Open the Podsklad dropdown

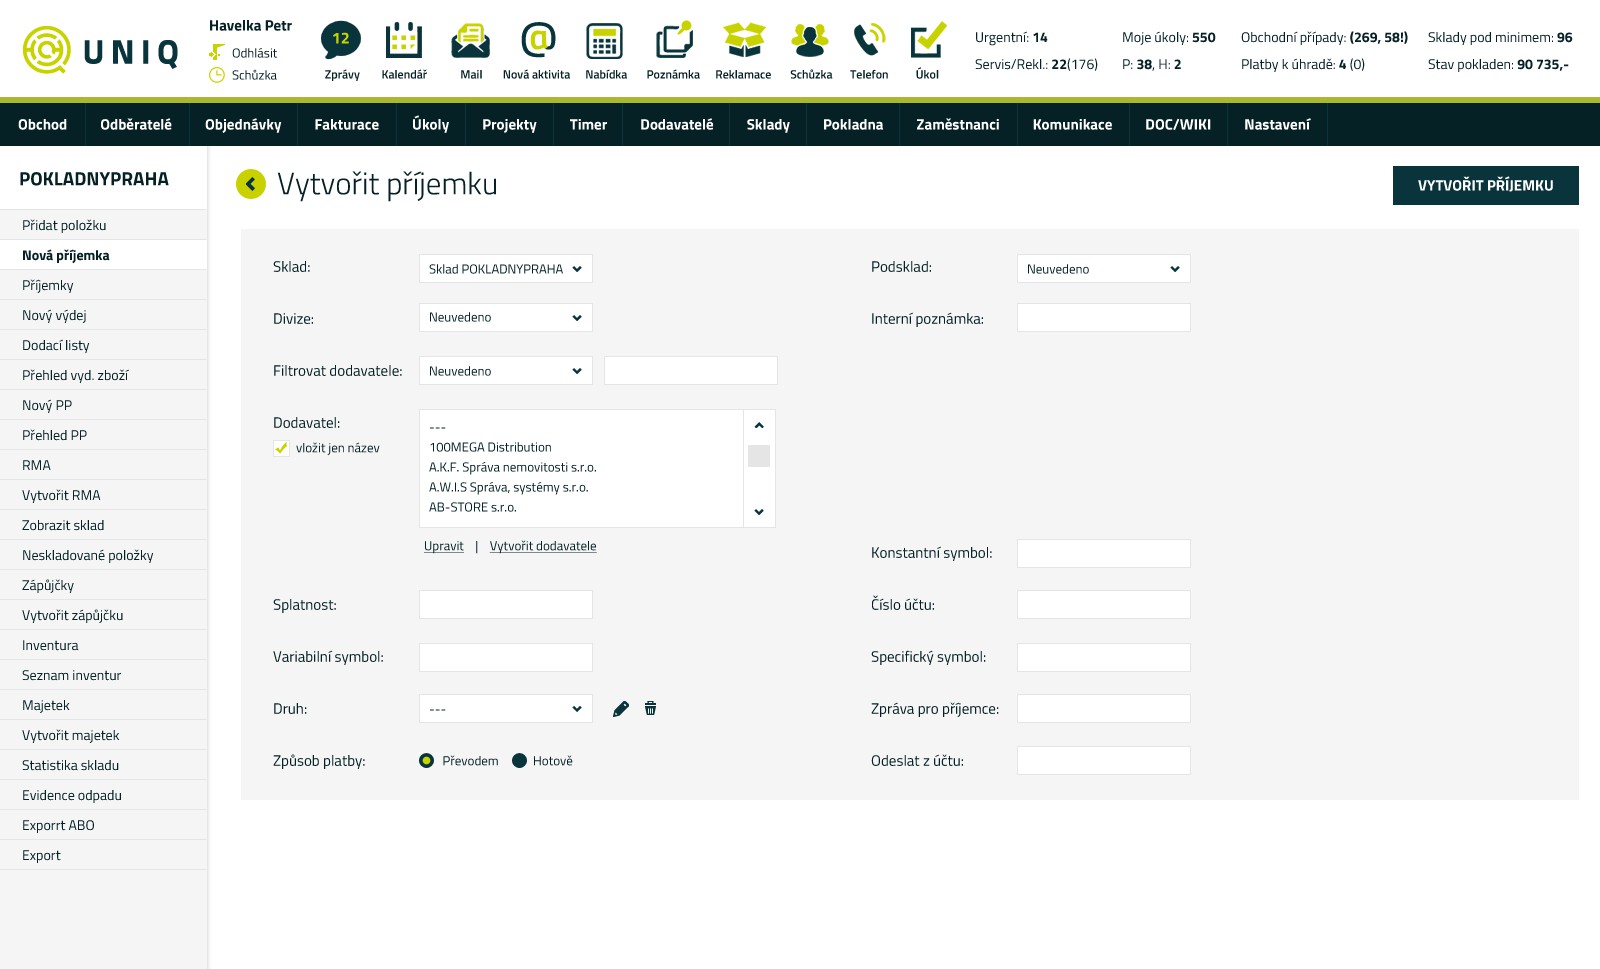coord(1103,268)
